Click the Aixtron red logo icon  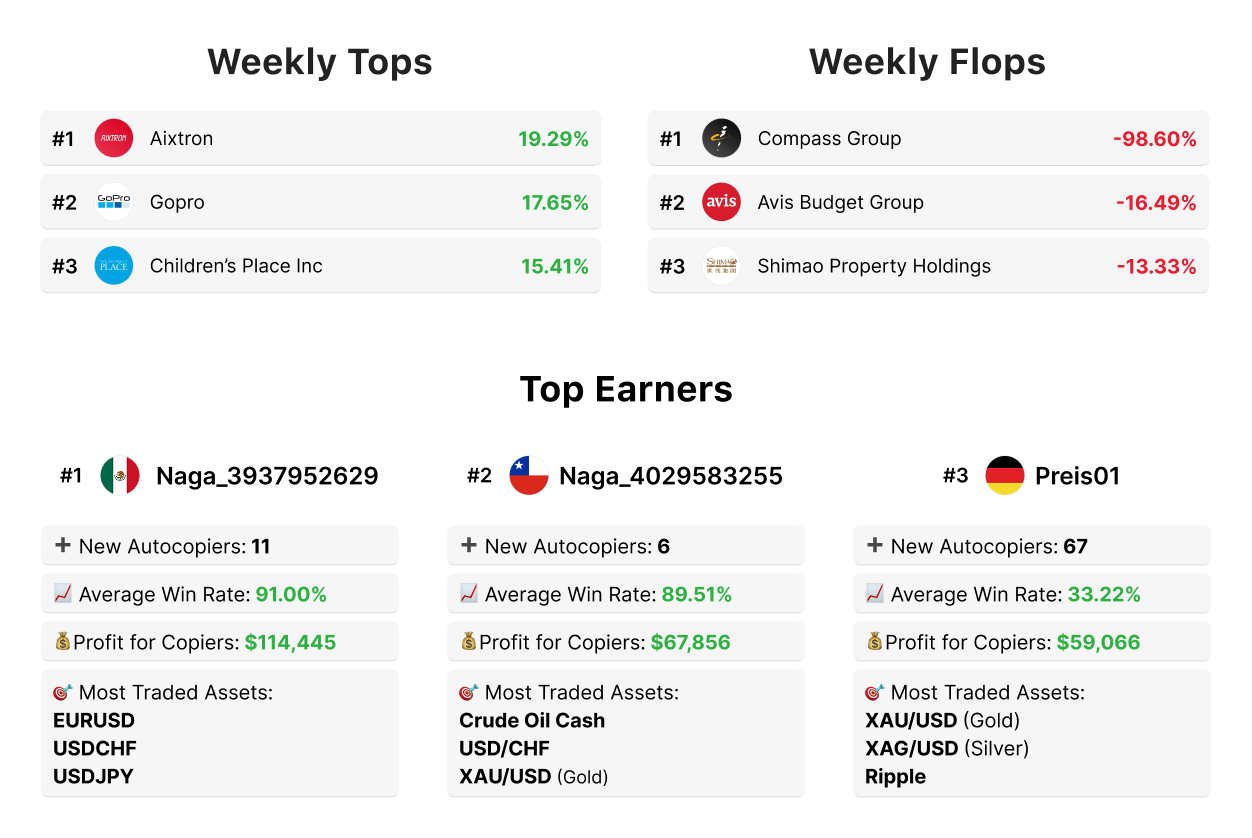(x=114, y=138)
